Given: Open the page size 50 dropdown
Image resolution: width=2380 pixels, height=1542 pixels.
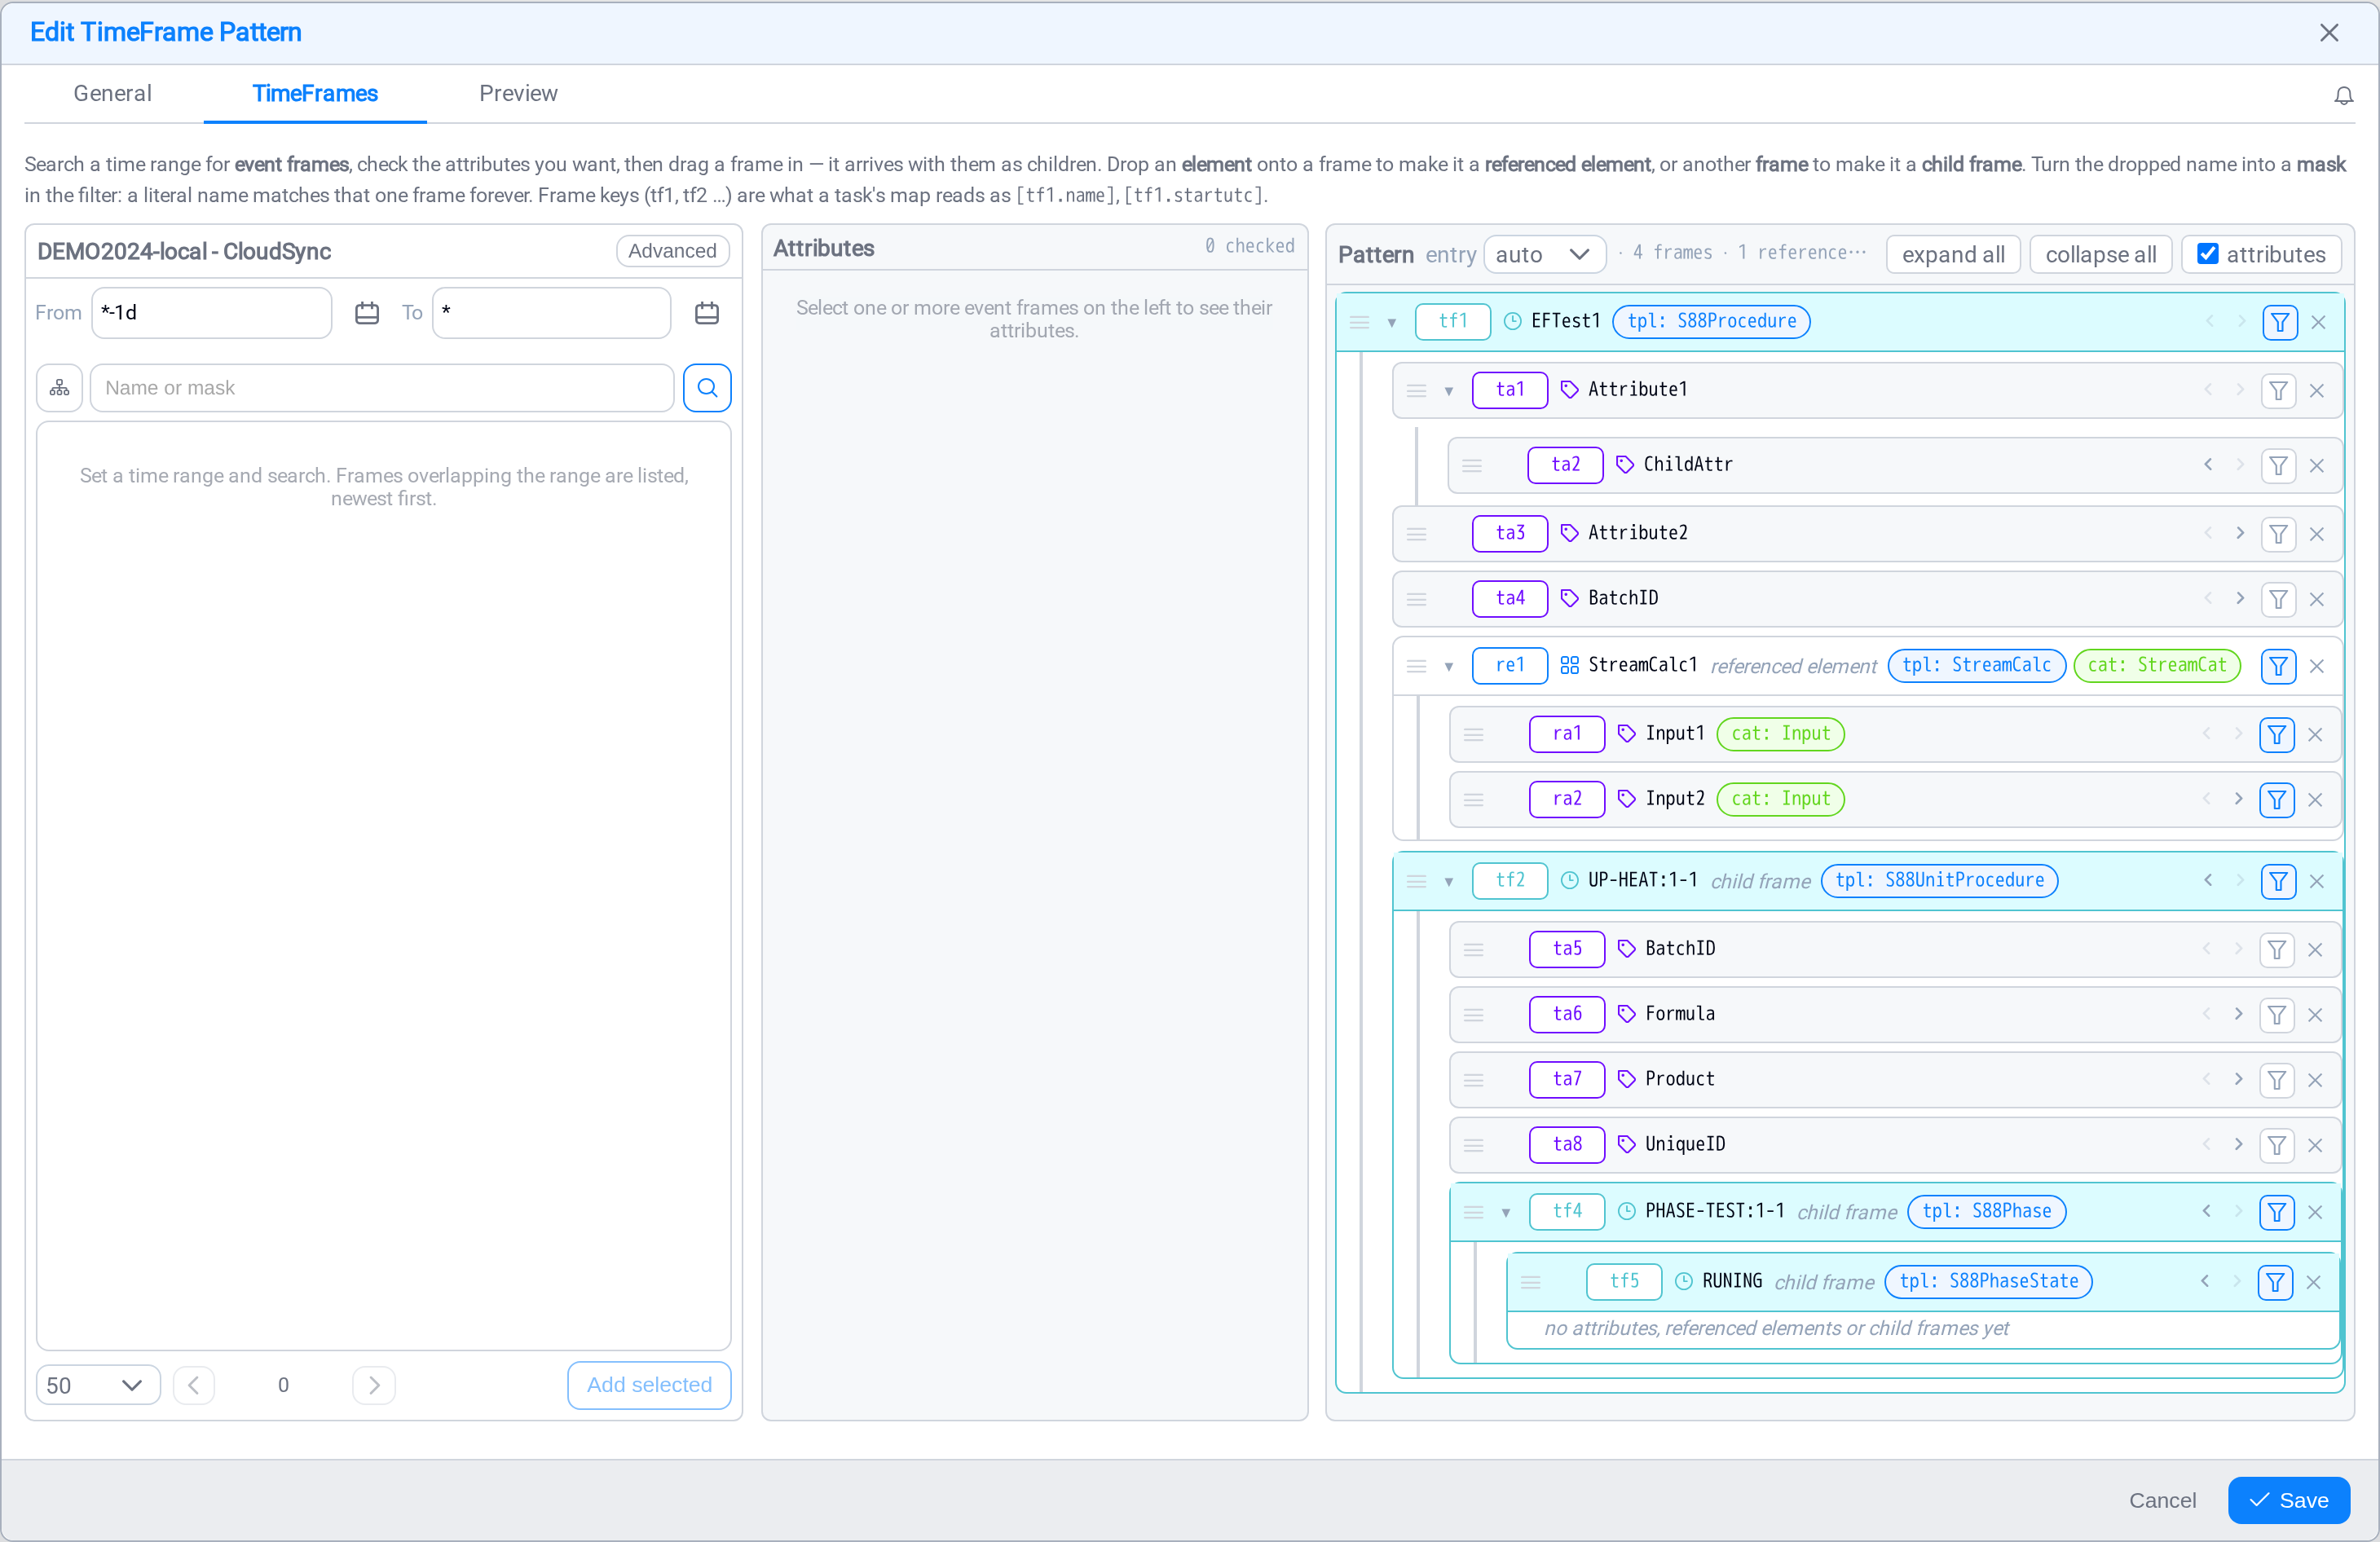Looking at the screenshot, I should pos(98,1385).
